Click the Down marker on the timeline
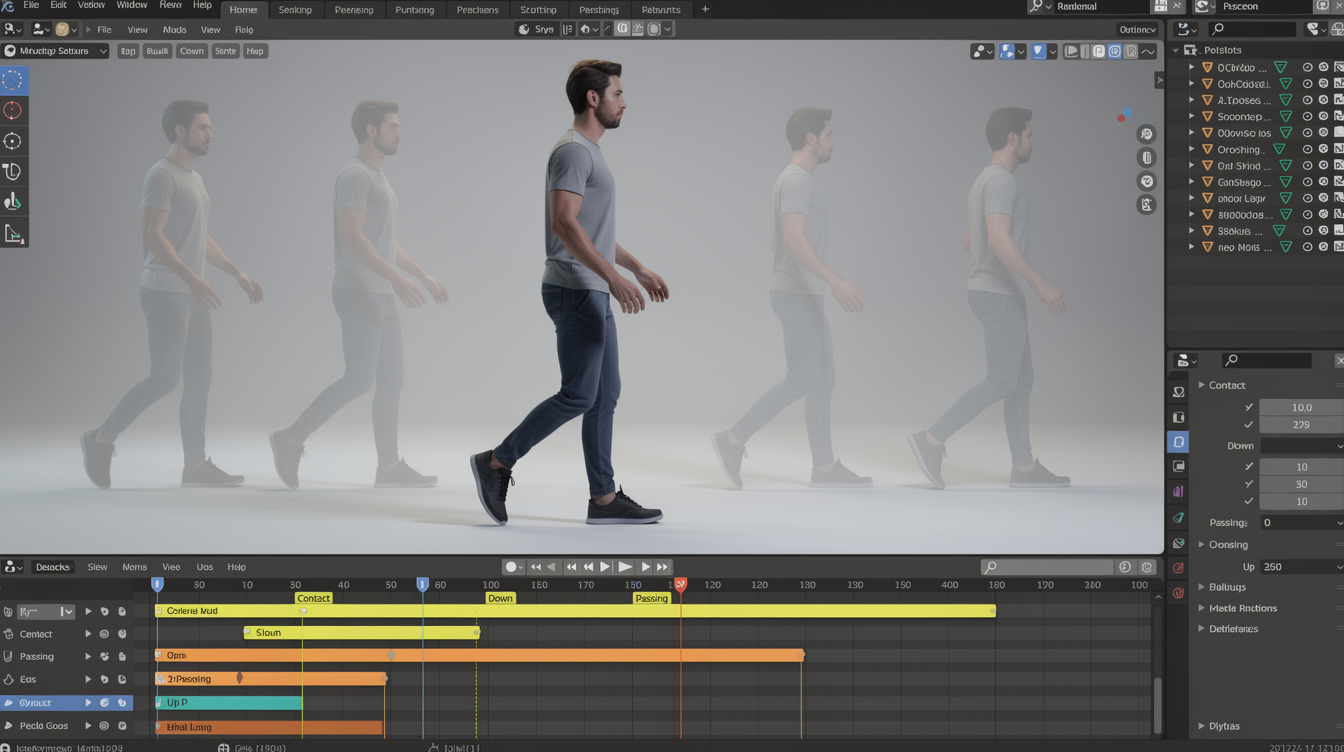Image resolution: width=1344 pixels, height=752 pixels. 500,598
